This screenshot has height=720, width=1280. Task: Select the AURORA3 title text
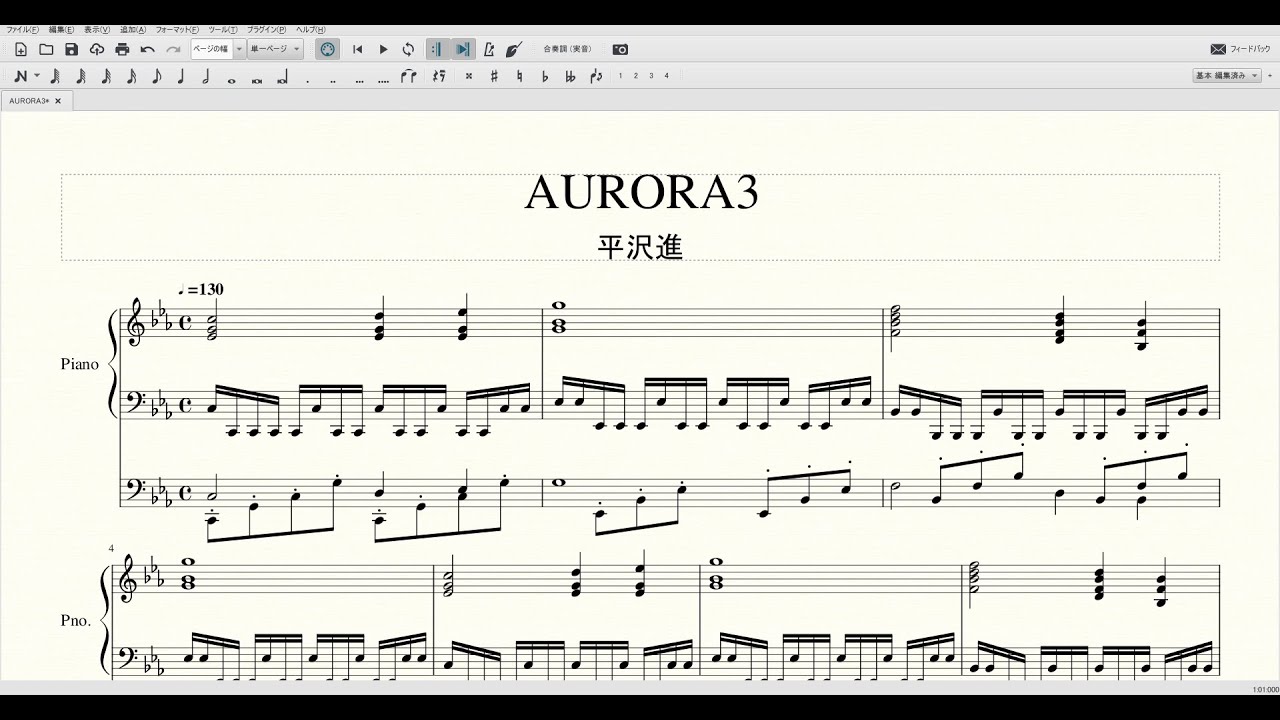coord(641,193)
